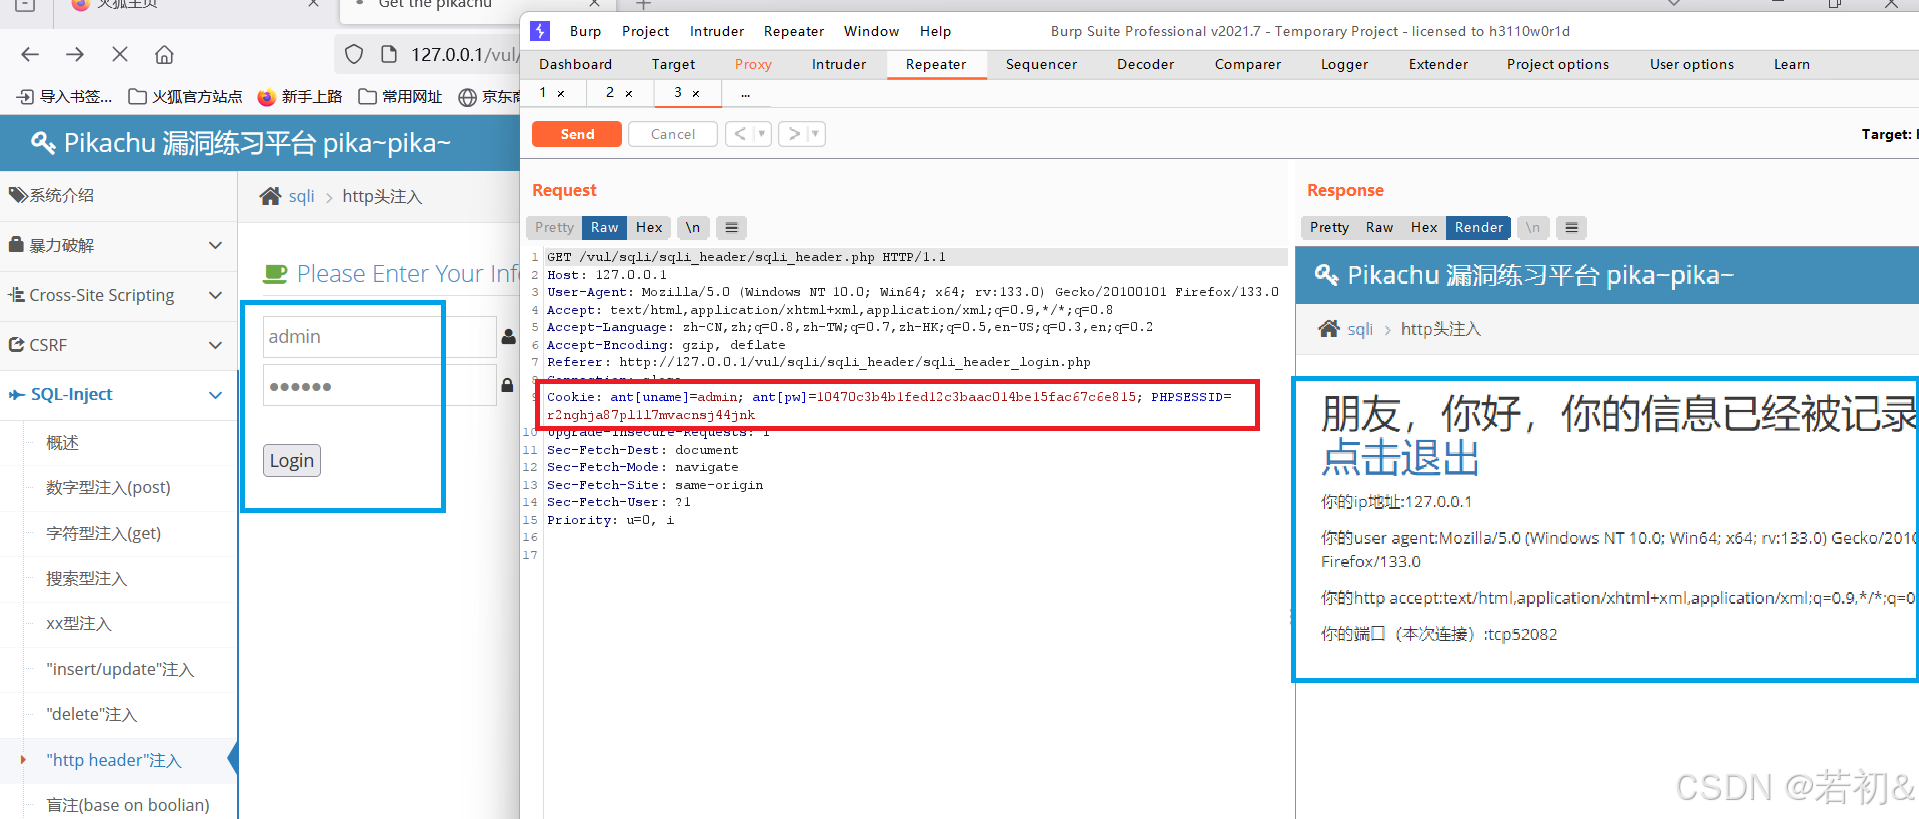Screen dimensions: 1919x819
Task: Switch request view to Pretty
Action: (x=554, y=228)
